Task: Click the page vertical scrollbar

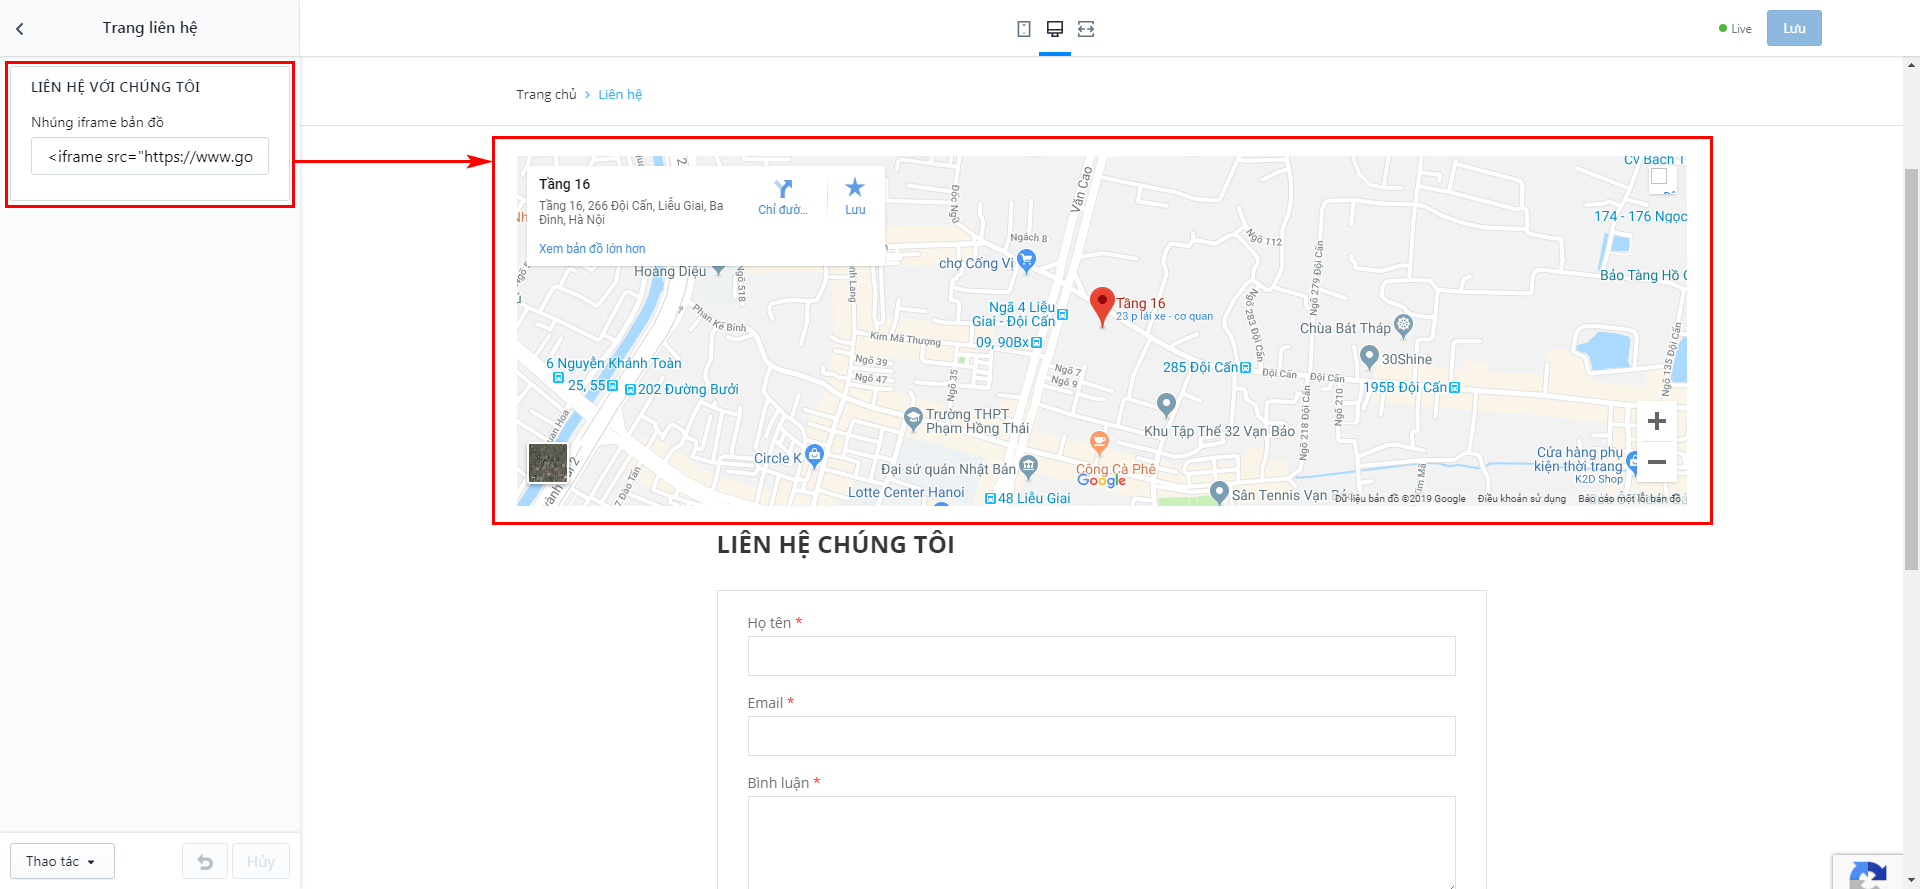Action: [1911, 370]
